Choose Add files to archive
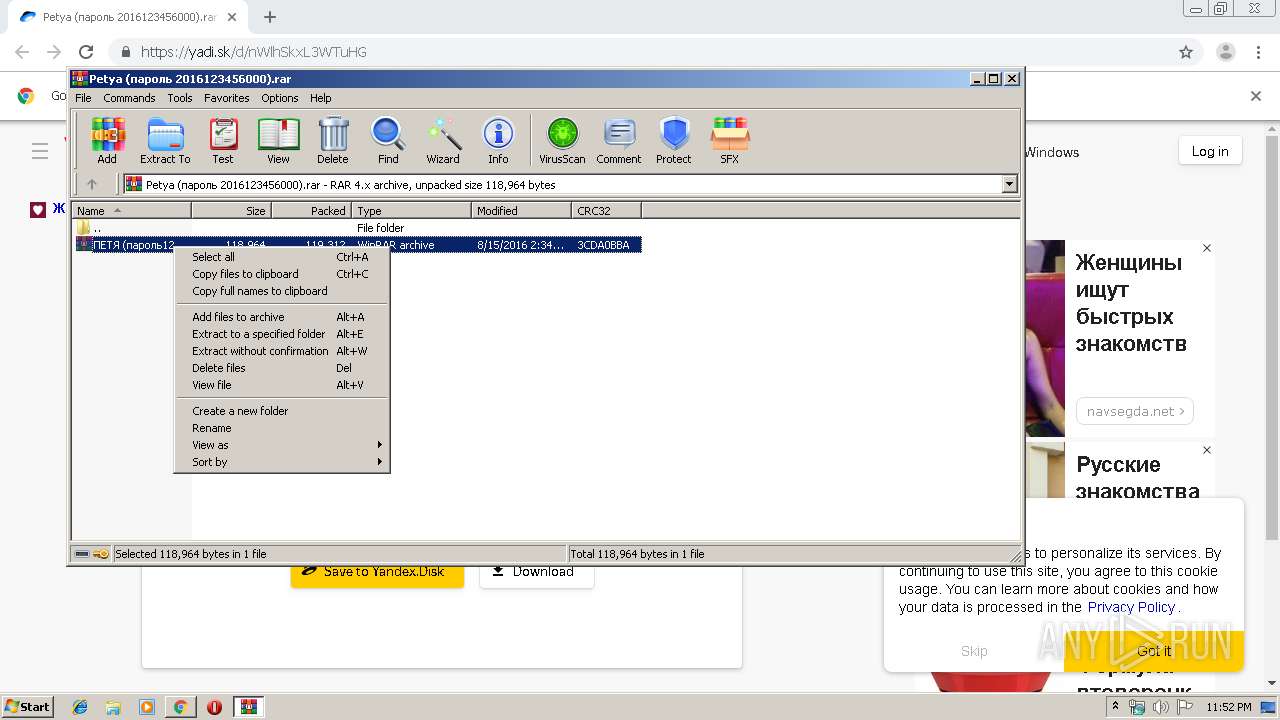This screenshot has width=1280, height=720. point(282,317)
